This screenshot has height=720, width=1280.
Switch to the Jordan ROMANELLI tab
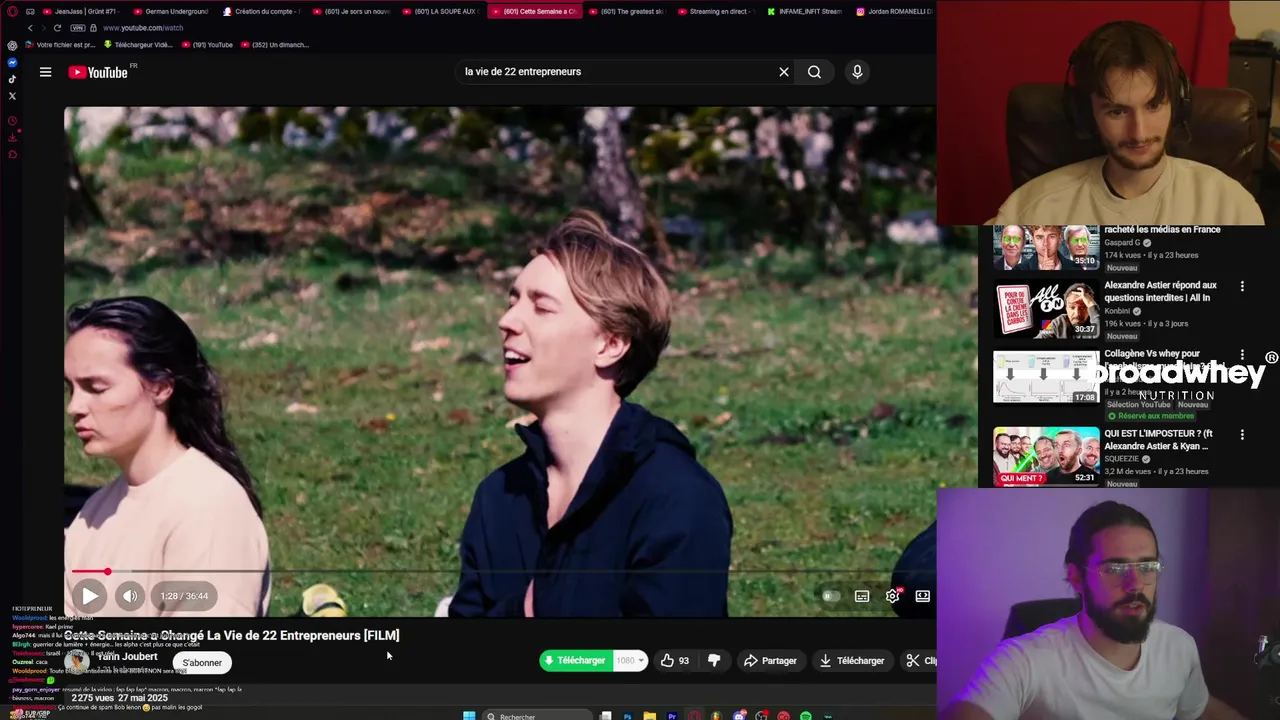893,11
